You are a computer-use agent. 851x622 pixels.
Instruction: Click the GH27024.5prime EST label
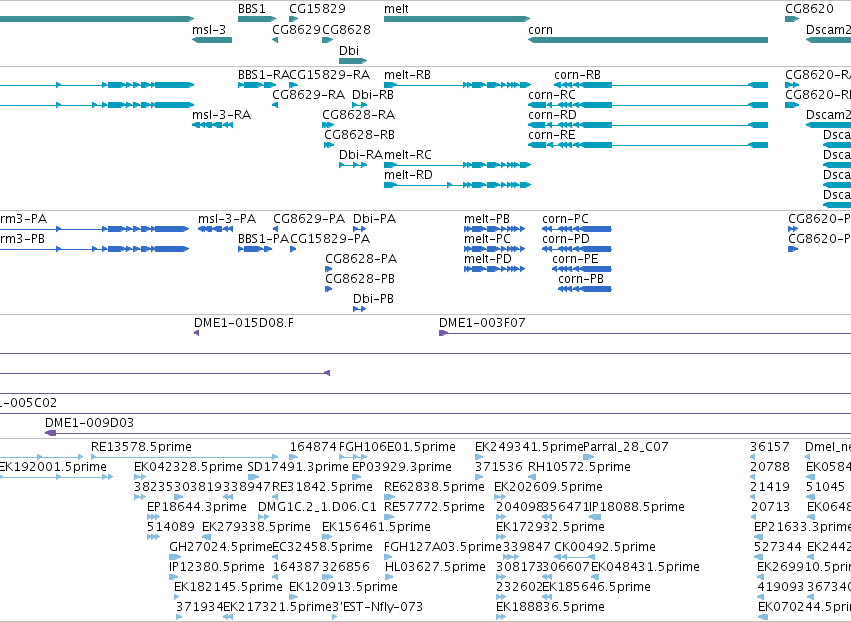click(220, 548)
